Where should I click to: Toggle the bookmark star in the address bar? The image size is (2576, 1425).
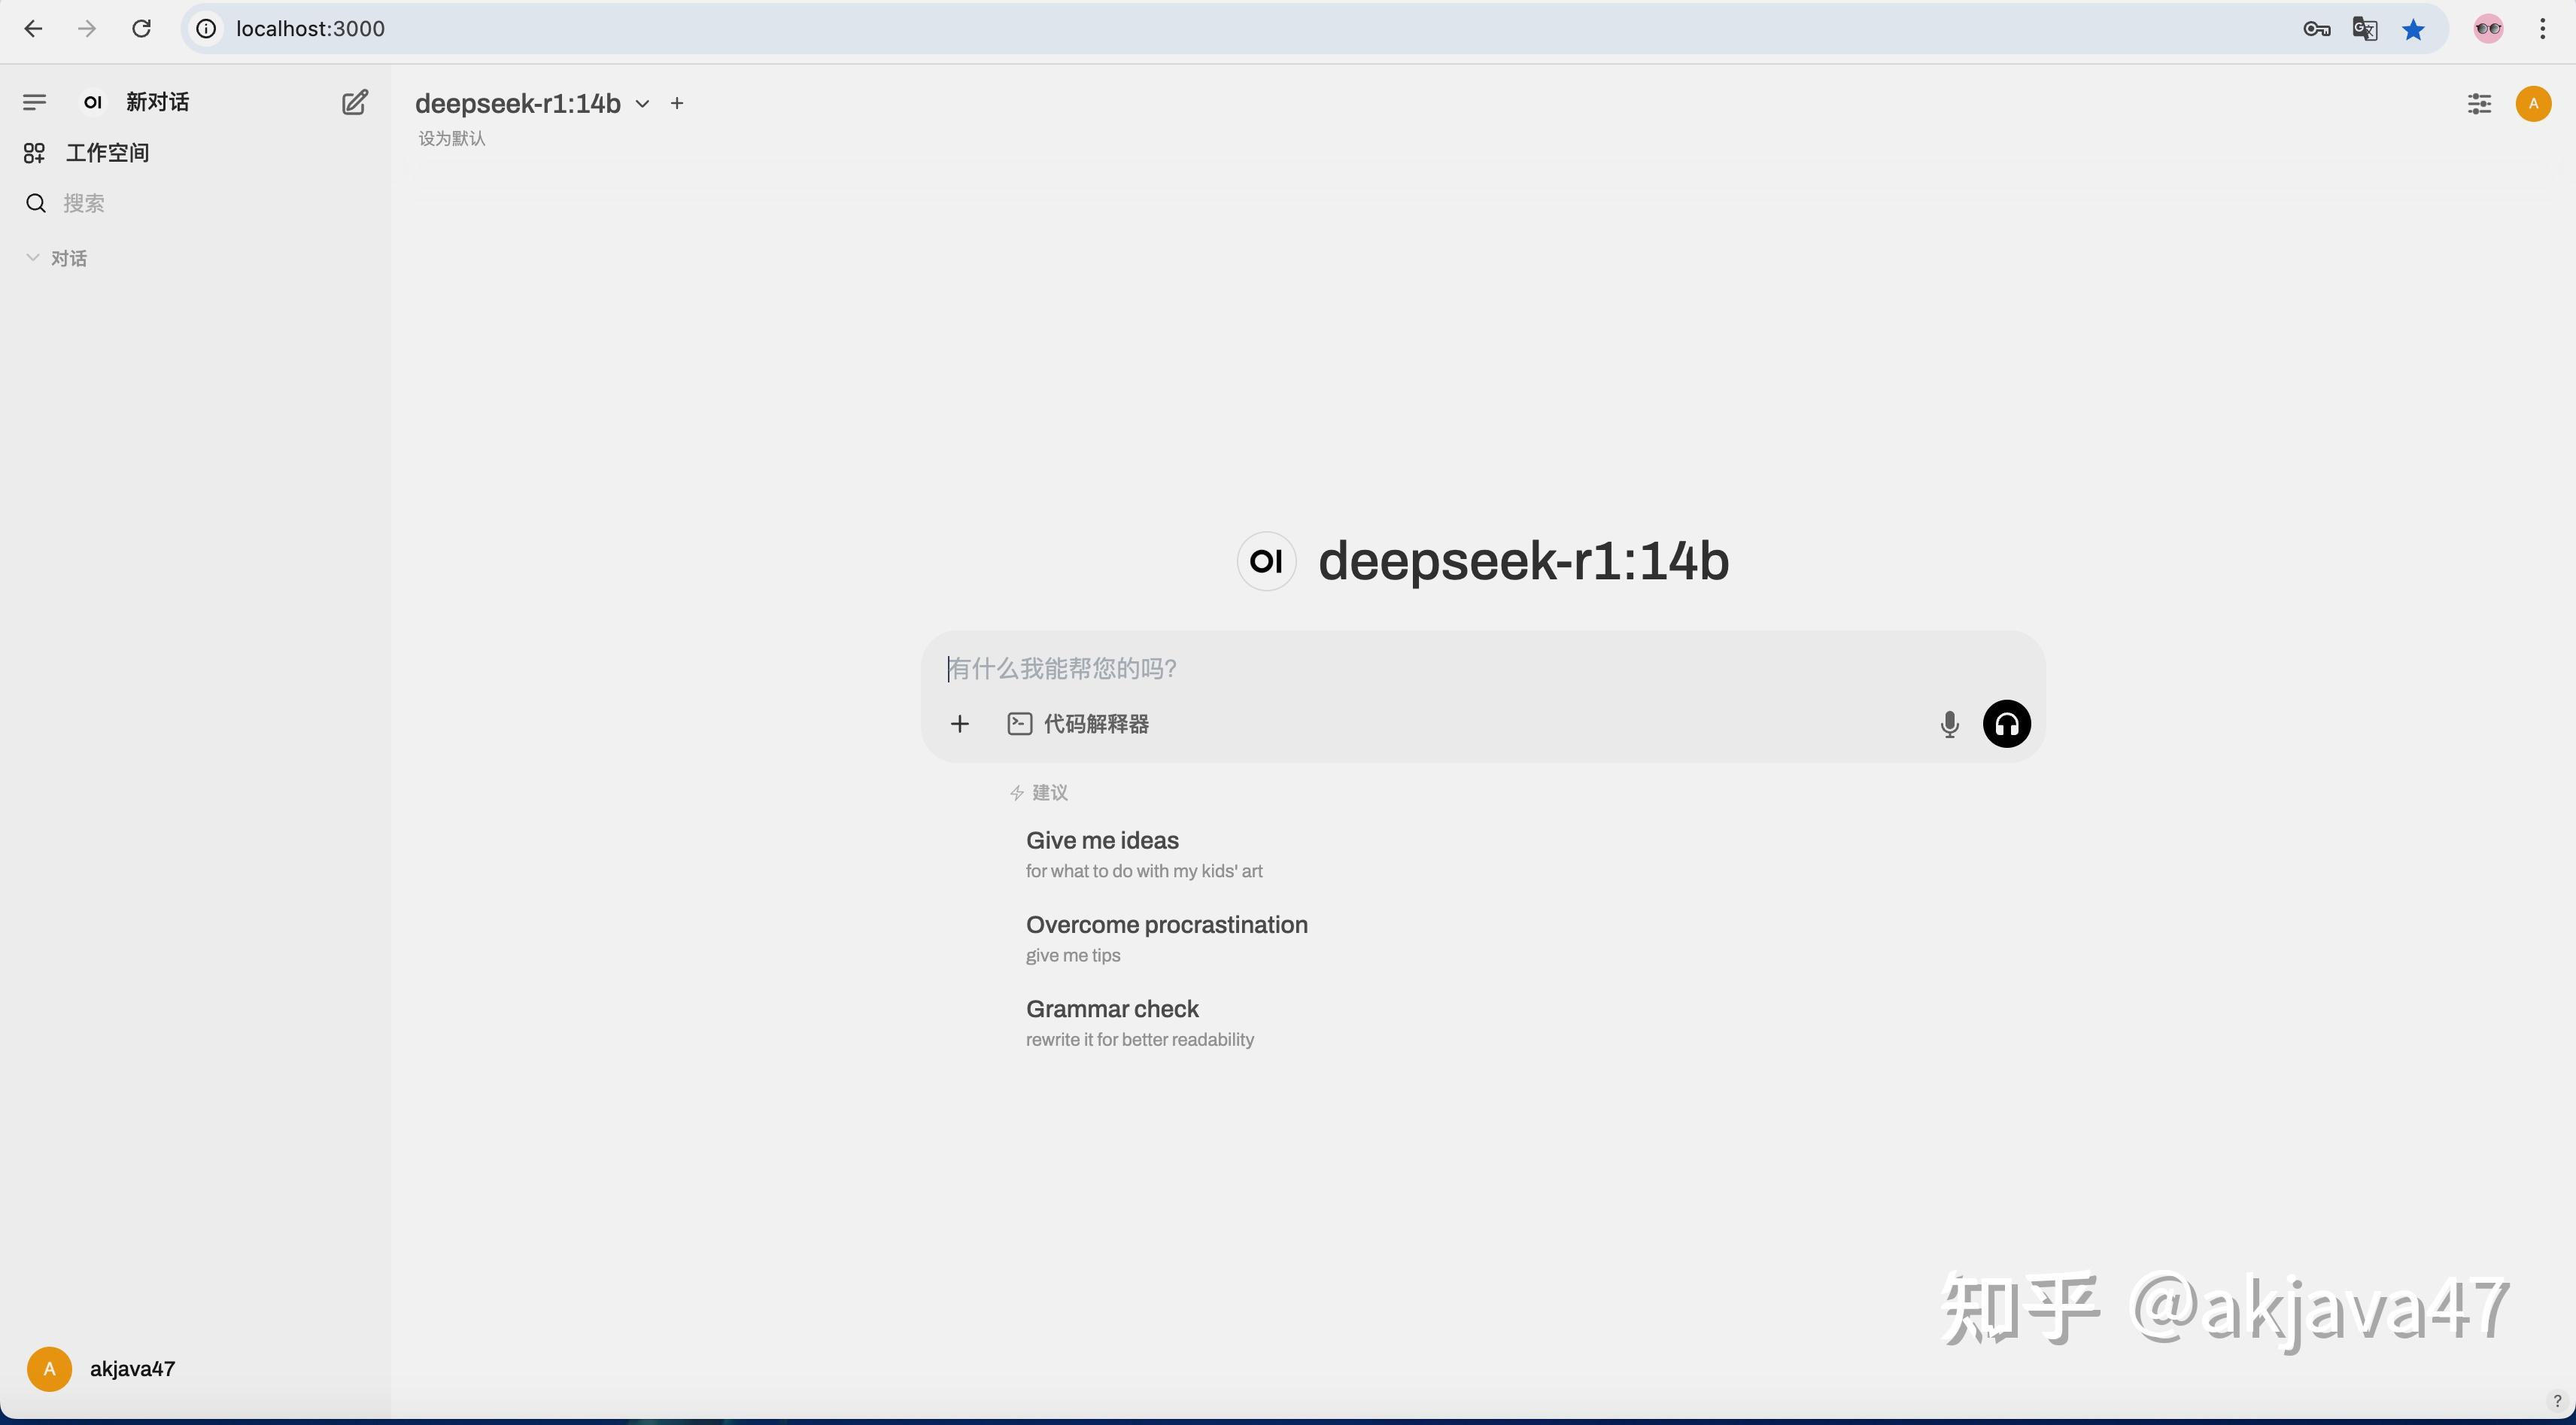pos(2414,28)
